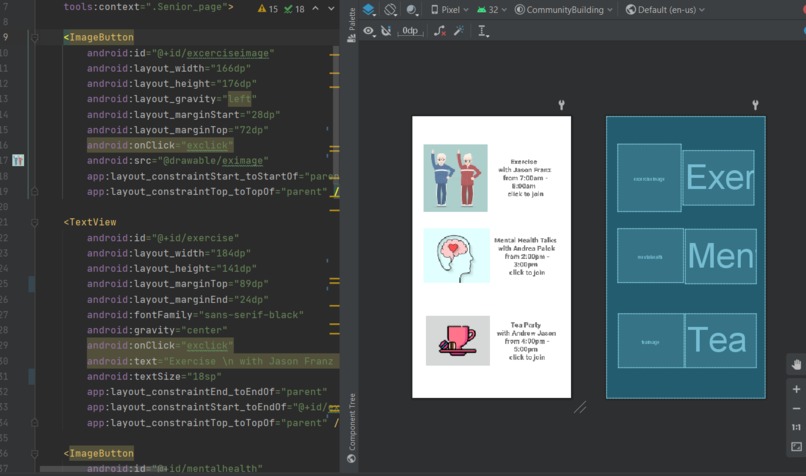The height and width of the screenshot is (476, 806).
Task: Select mentalhealth image box in blueprint
Action: (x=650, y=256)
